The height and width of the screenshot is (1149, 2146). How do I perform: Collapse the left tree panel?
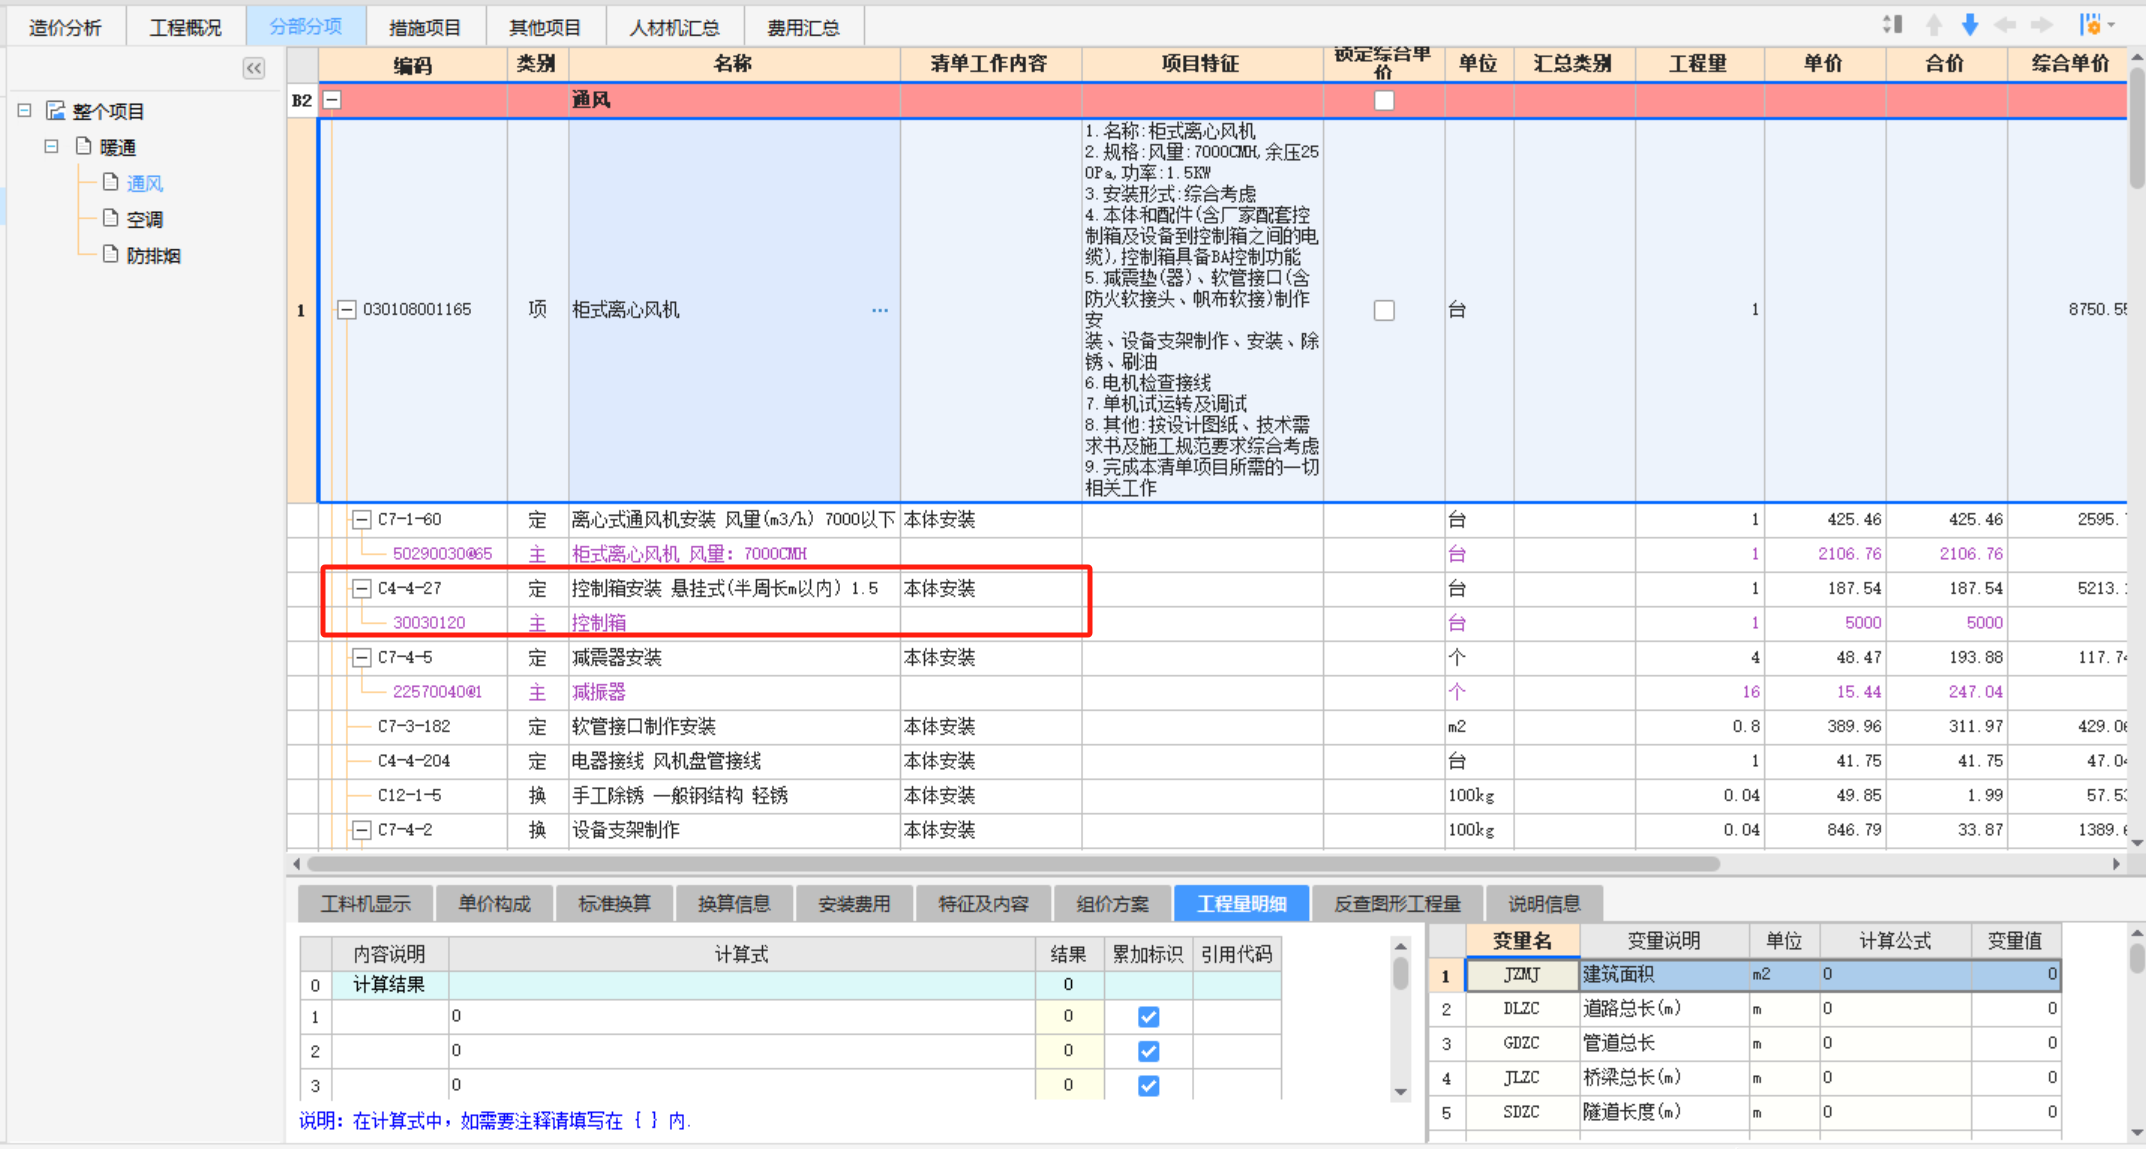point(254,68)
